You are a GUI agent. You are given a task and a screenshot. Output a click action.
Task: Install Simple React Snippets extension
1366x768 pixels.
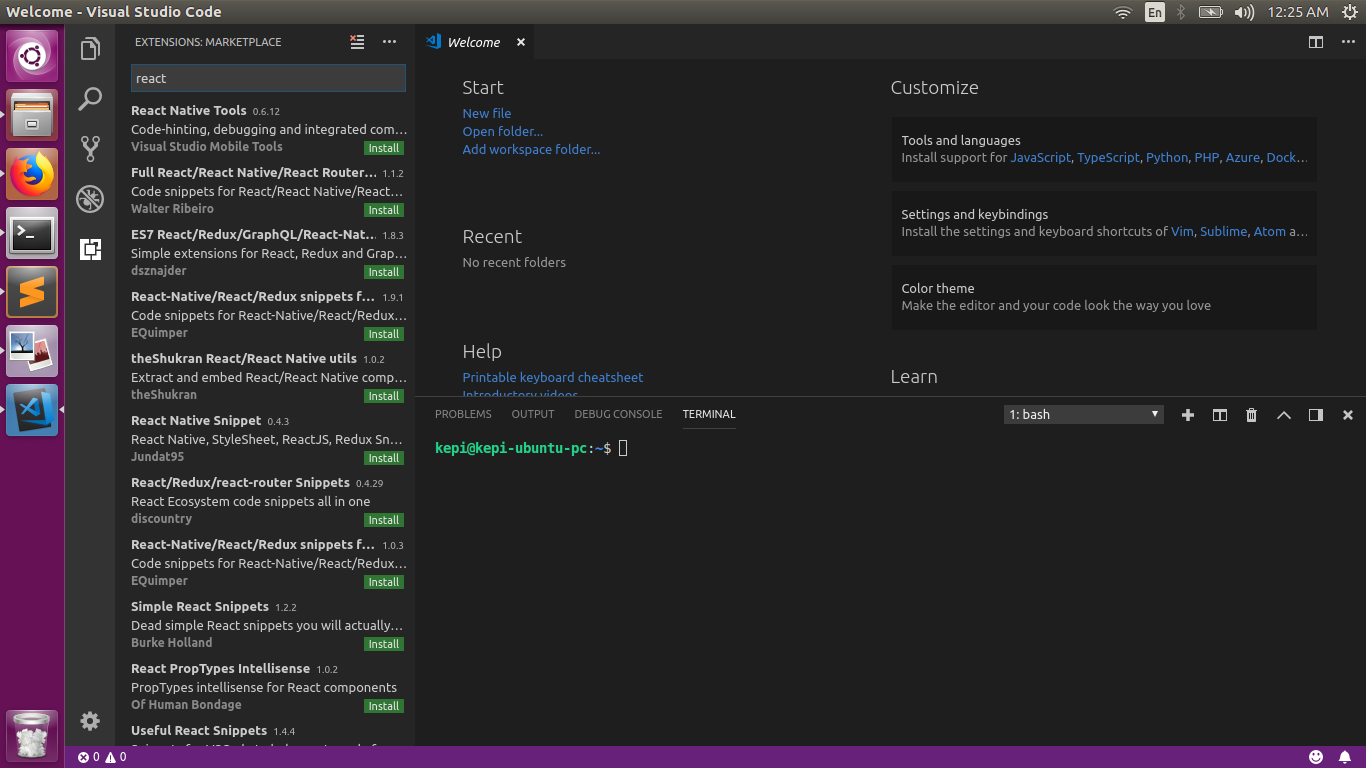pos(384,644)
